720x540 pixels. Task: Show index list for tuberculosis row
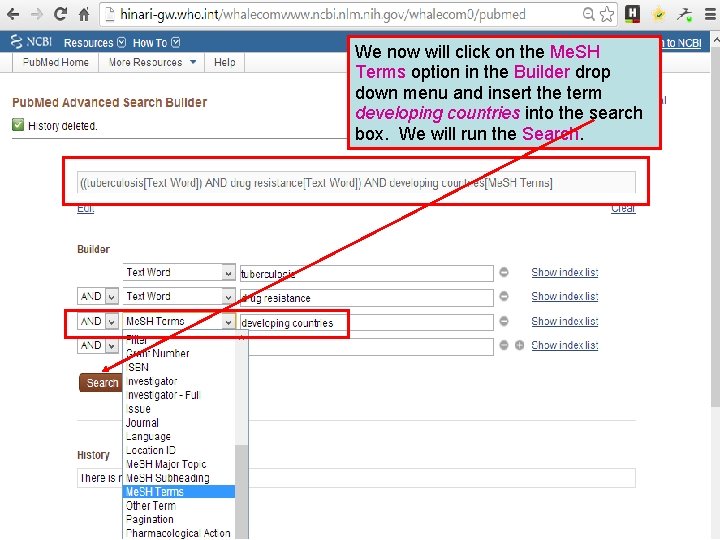(565, 272)
